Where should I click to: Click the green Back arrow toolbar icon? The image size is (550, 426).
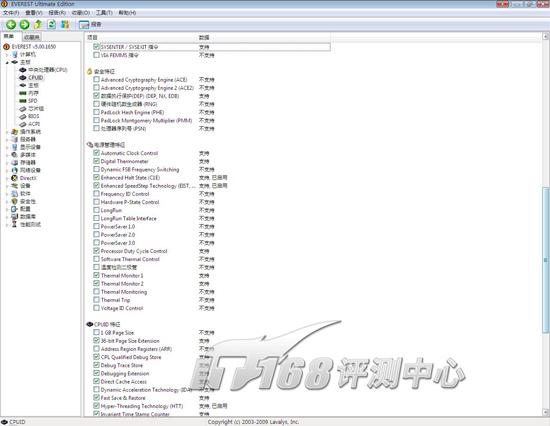point(11,24)
